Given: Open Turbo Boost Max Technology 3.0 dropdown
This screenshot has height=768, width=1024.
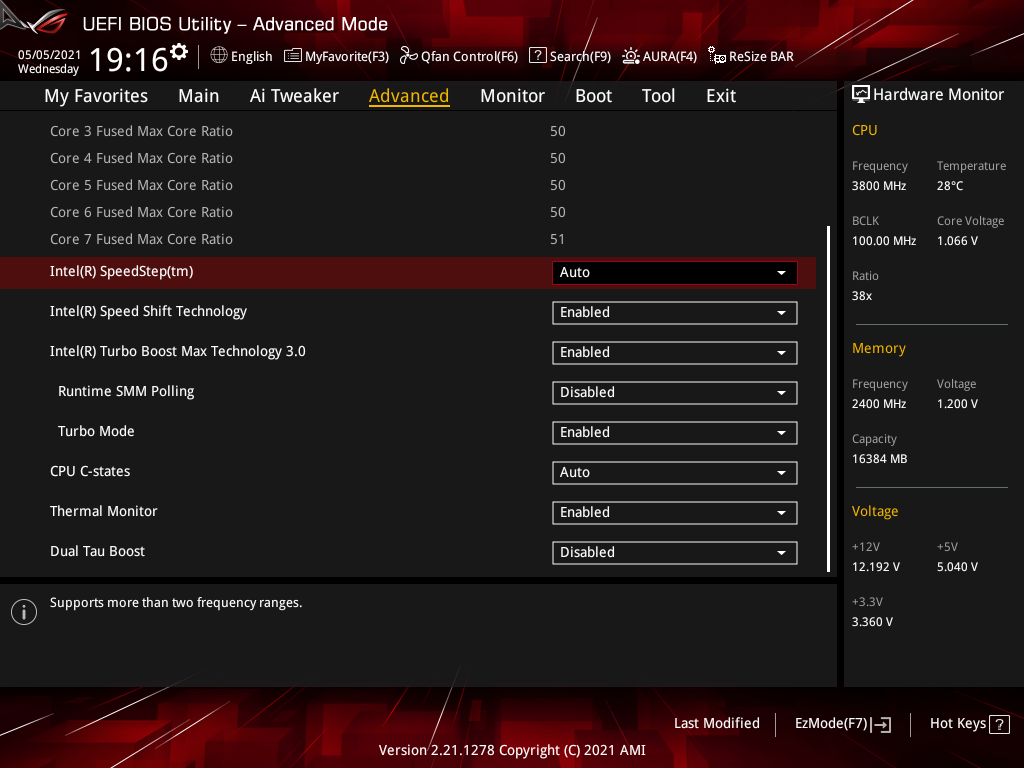Looking at the screenshot, I should pyautogui.click(x=675, y=353).
